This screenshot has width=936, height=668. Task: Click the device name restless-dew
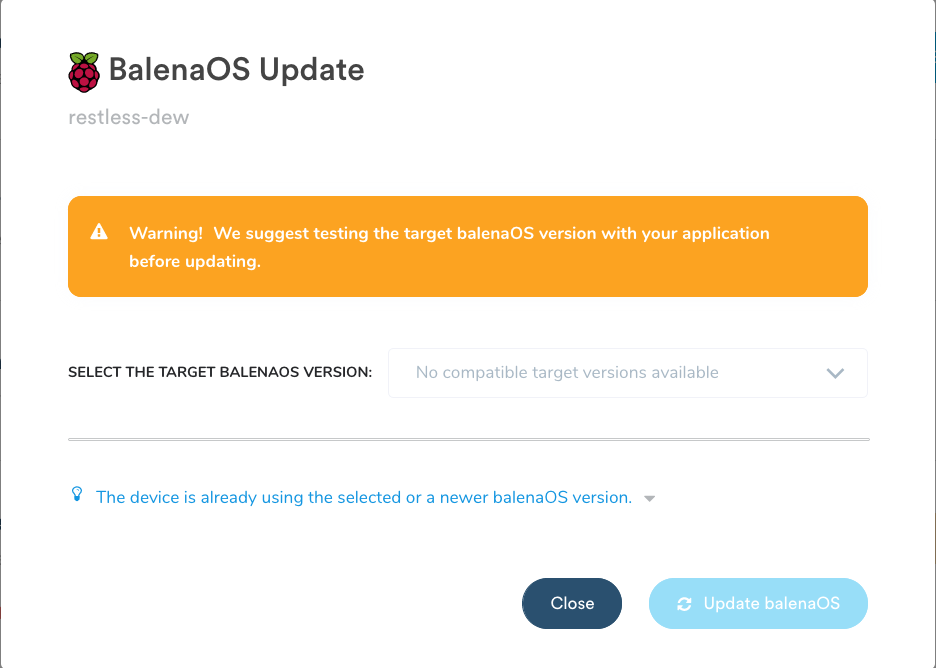128,117
